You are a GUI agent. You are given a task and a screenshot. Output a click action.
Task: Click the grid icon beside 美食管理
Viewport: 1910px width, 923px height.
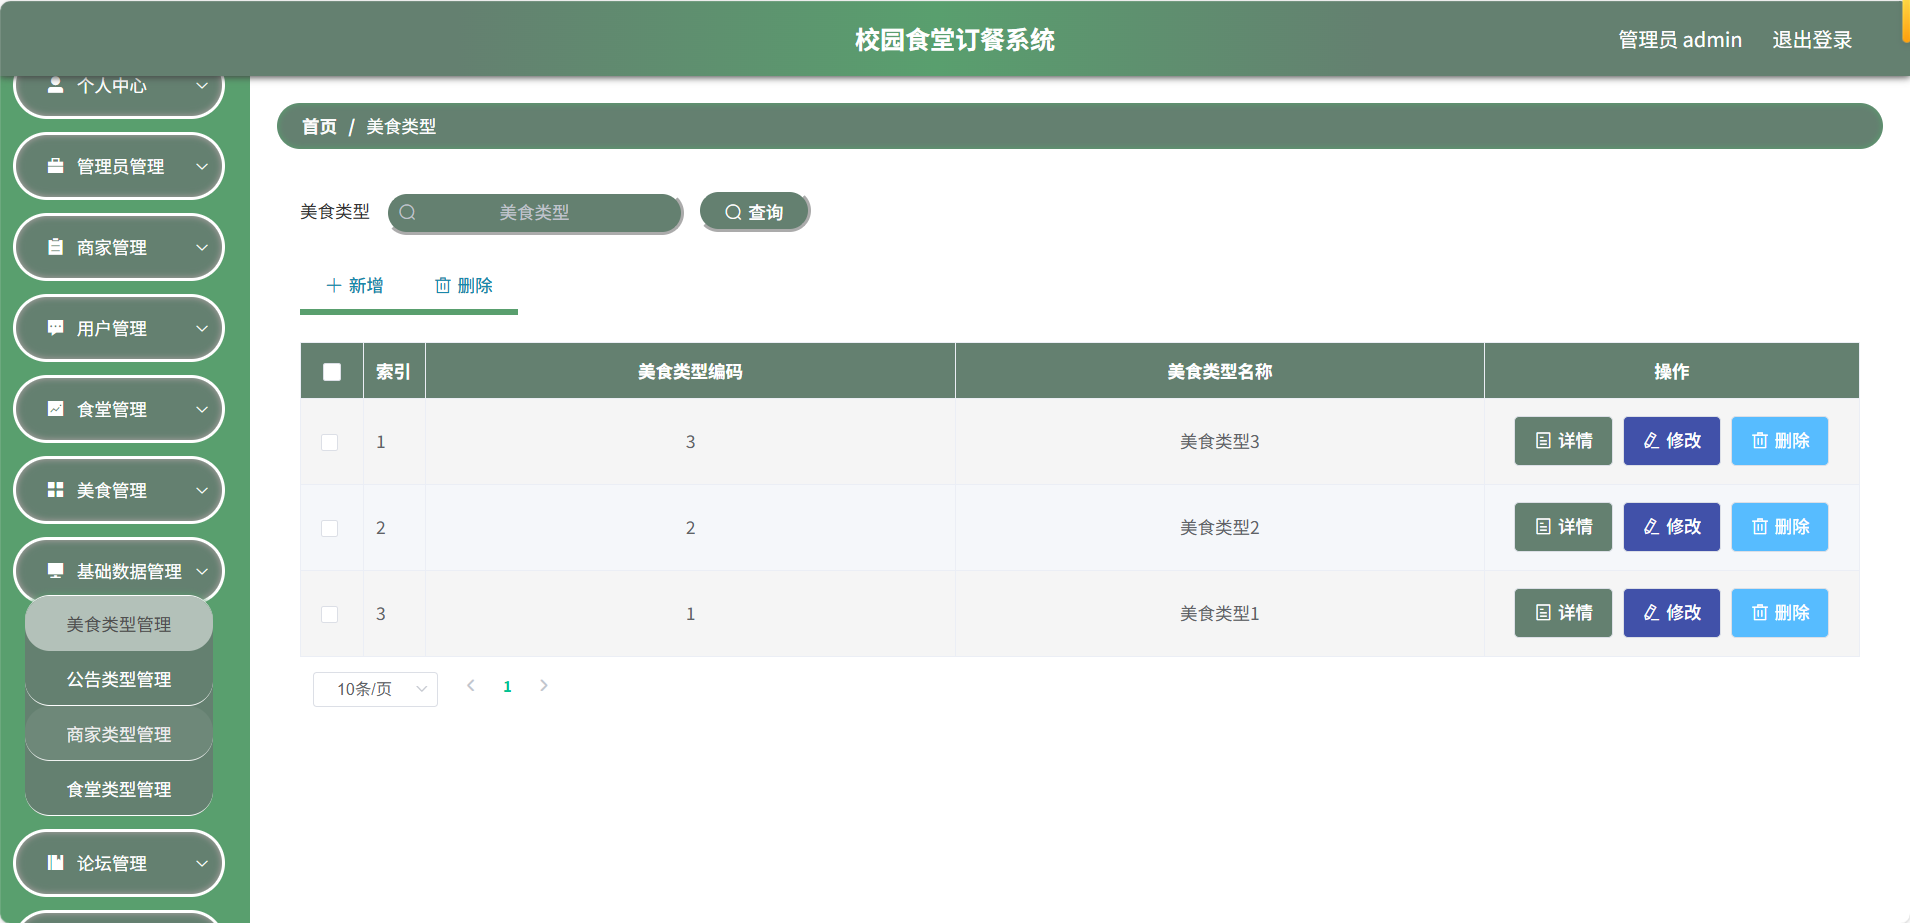coord(56,490)
